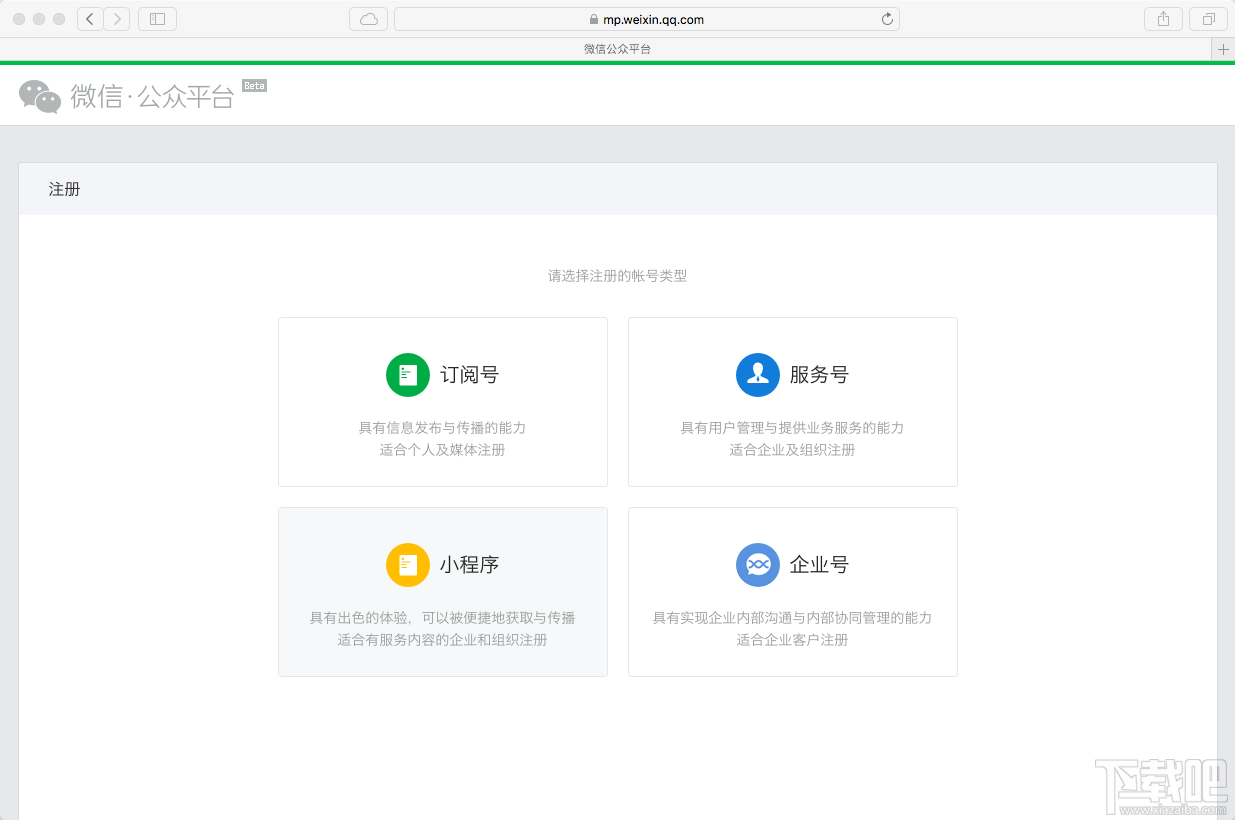
Task: Go back using the previous page arrow
Action: pos(89,18)
